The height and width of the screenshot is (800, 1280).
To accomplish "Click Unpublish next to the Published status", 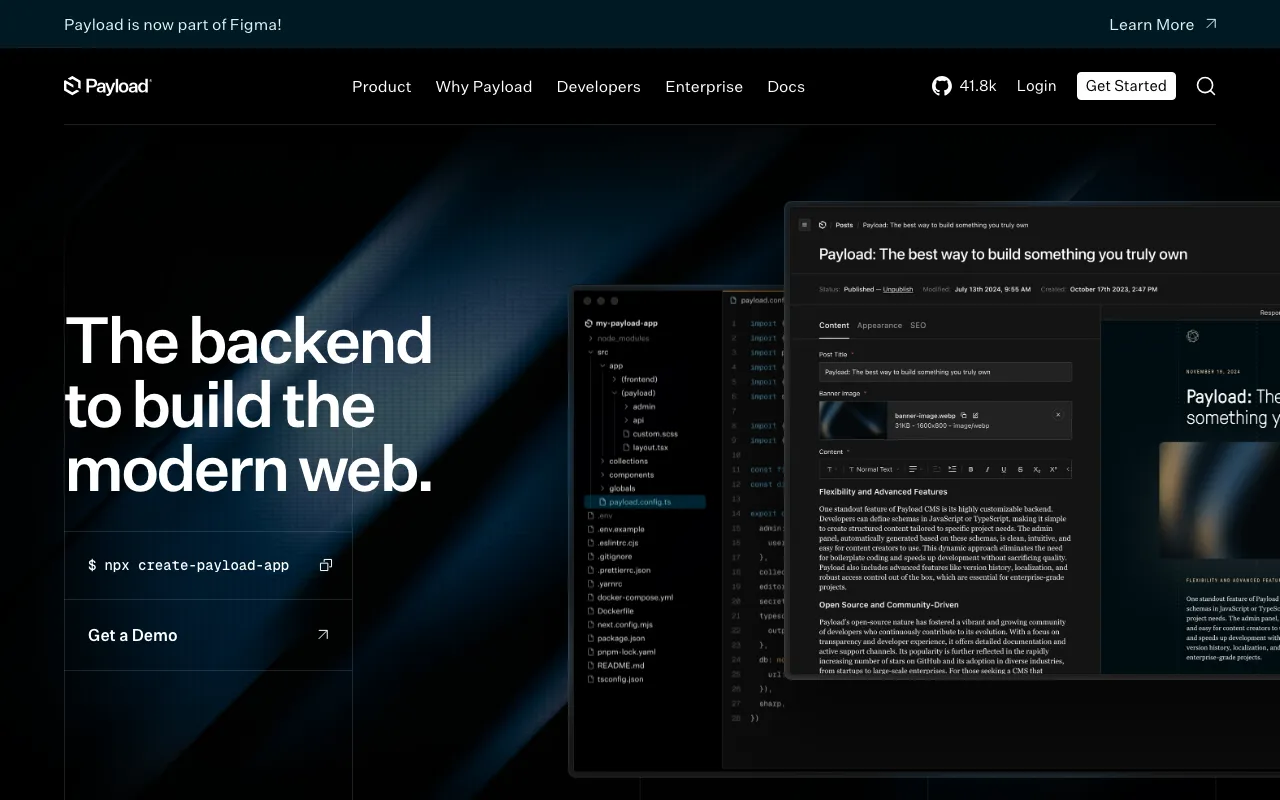I will [897, 289].
